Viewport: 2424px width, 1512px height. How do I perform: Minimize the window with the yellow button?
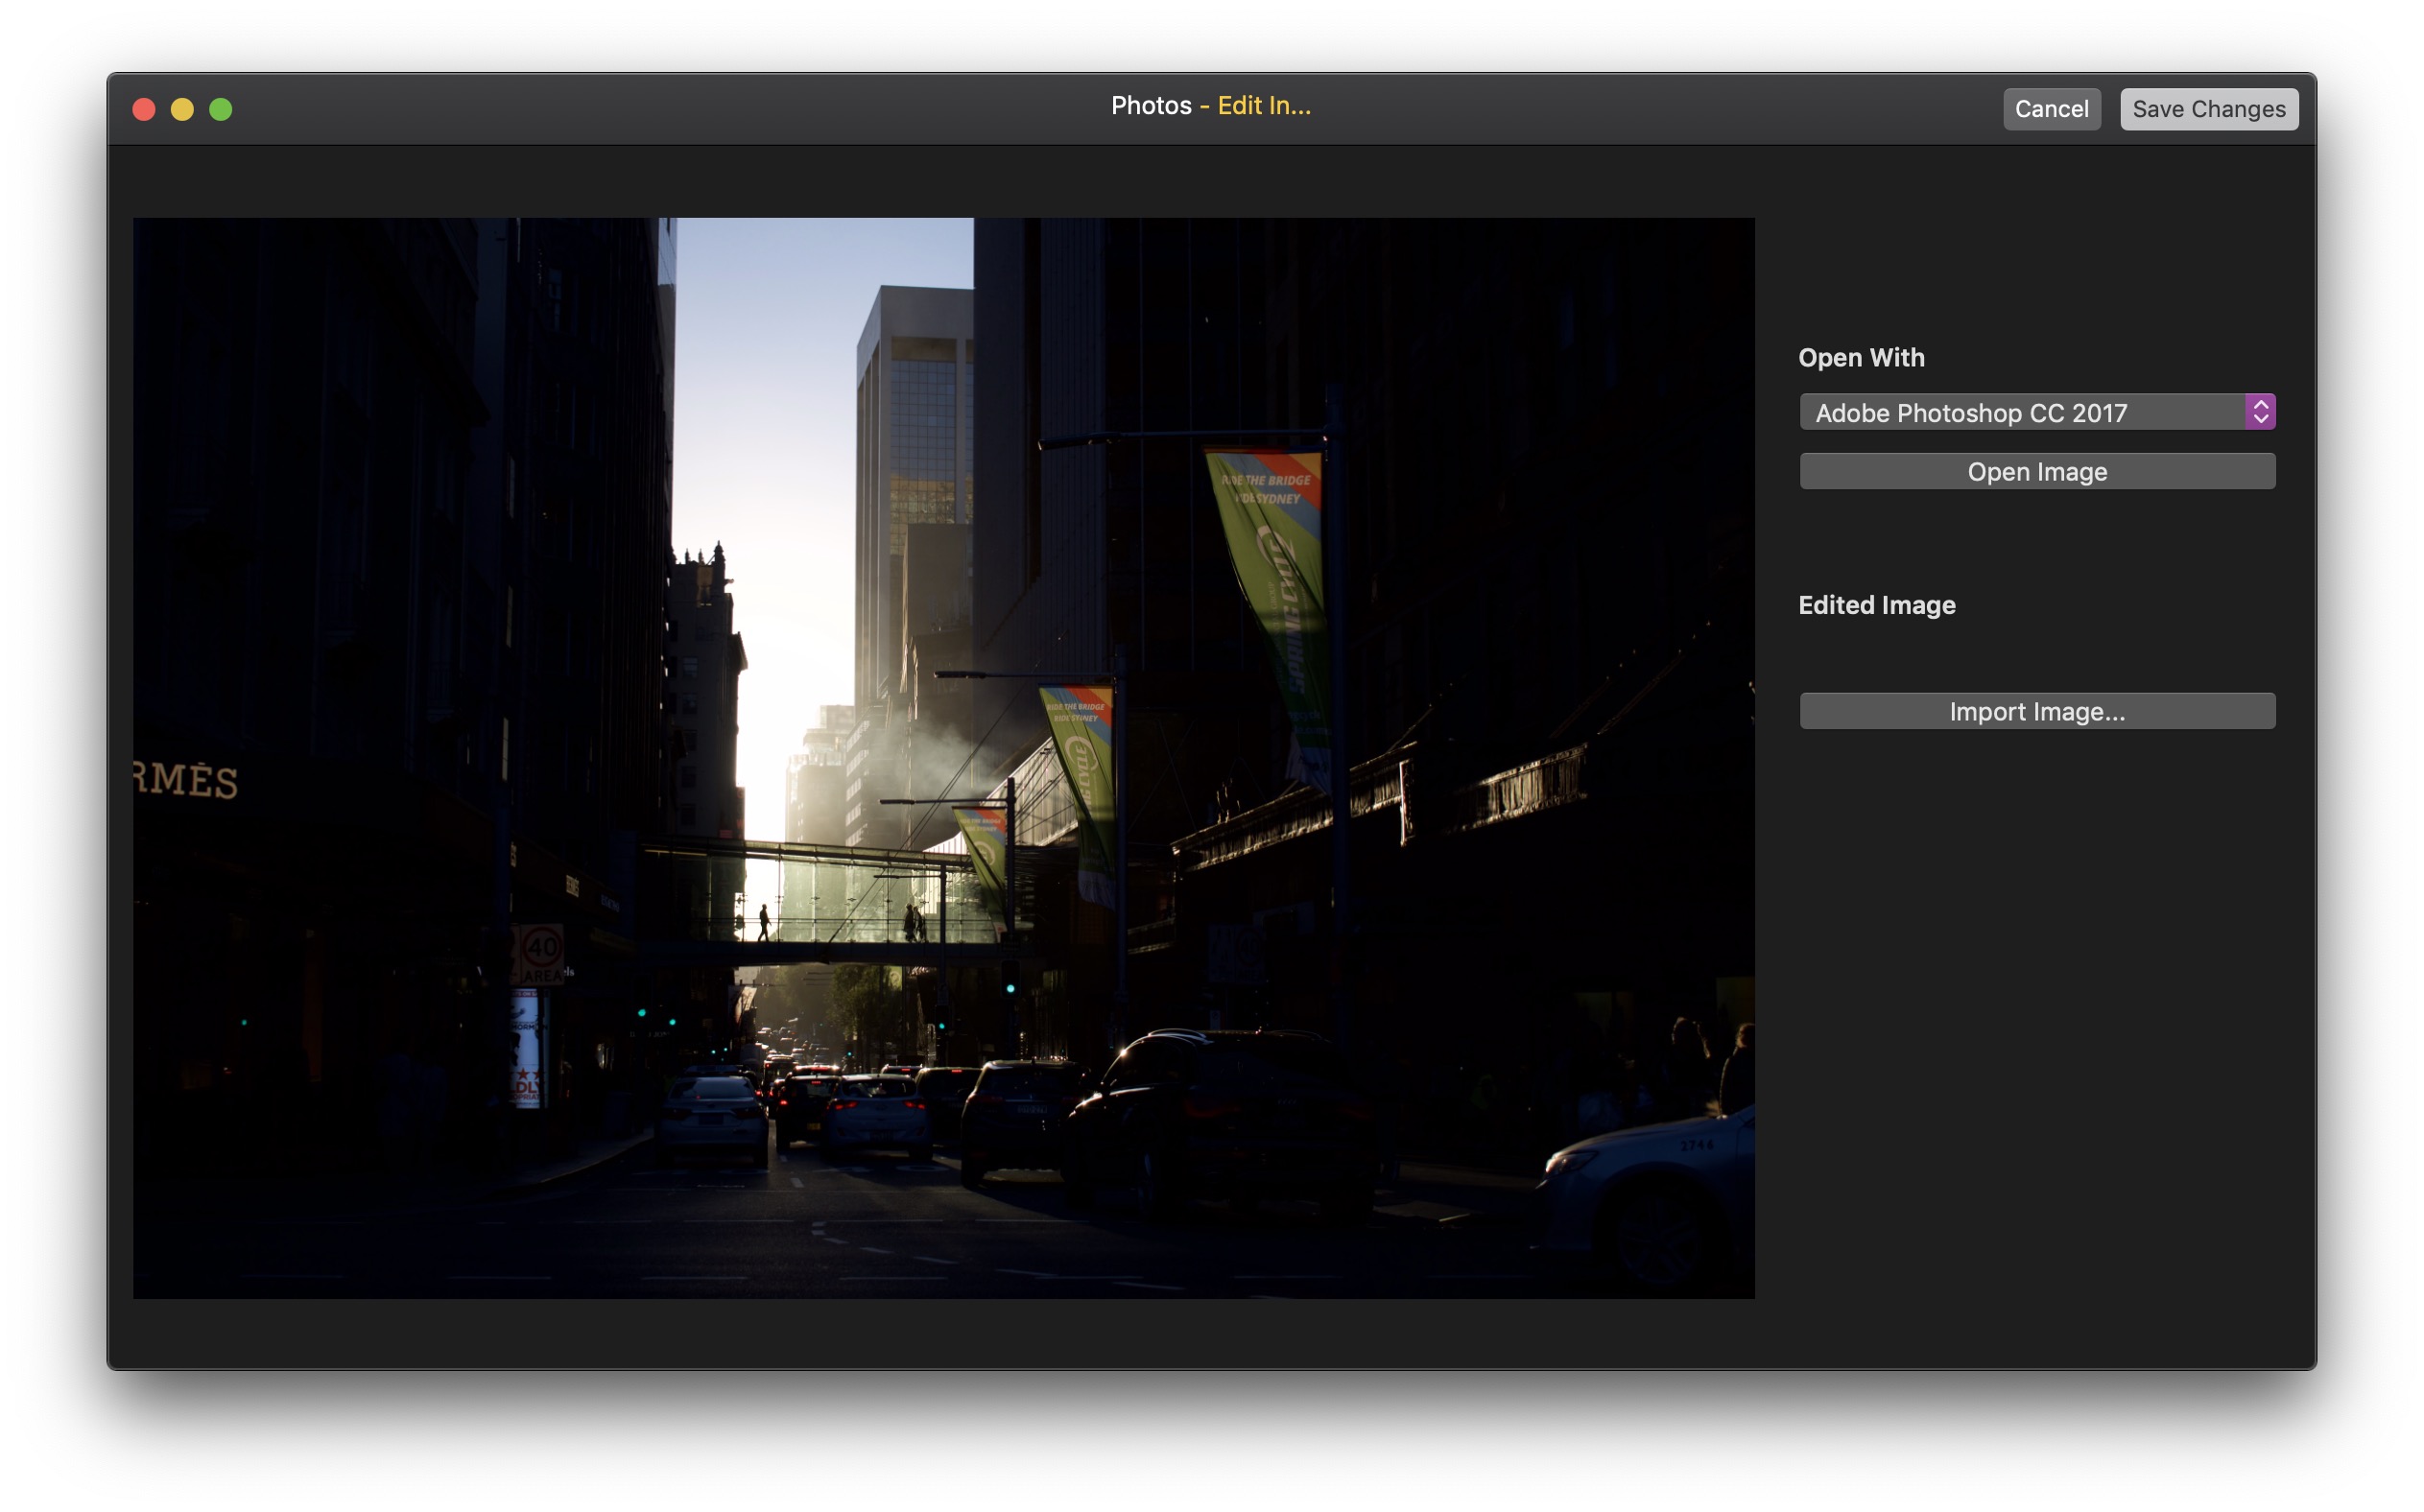tap(182, 109)
